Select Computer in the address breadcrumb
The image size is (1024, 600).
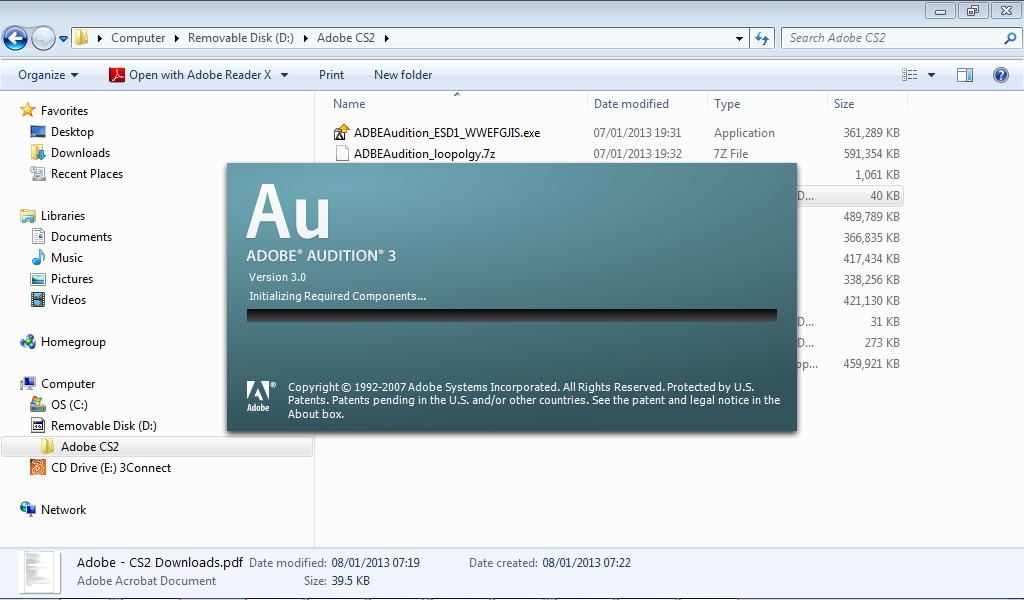coord(138,38)
